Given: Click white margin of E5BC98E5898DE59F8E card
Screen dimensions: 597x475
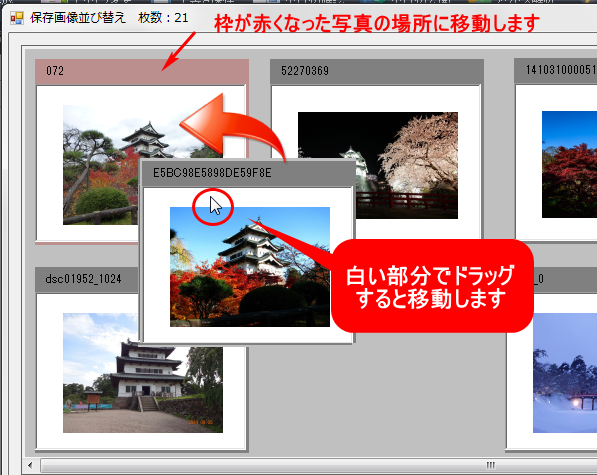Looking at the screenshot, I should 156,266.
